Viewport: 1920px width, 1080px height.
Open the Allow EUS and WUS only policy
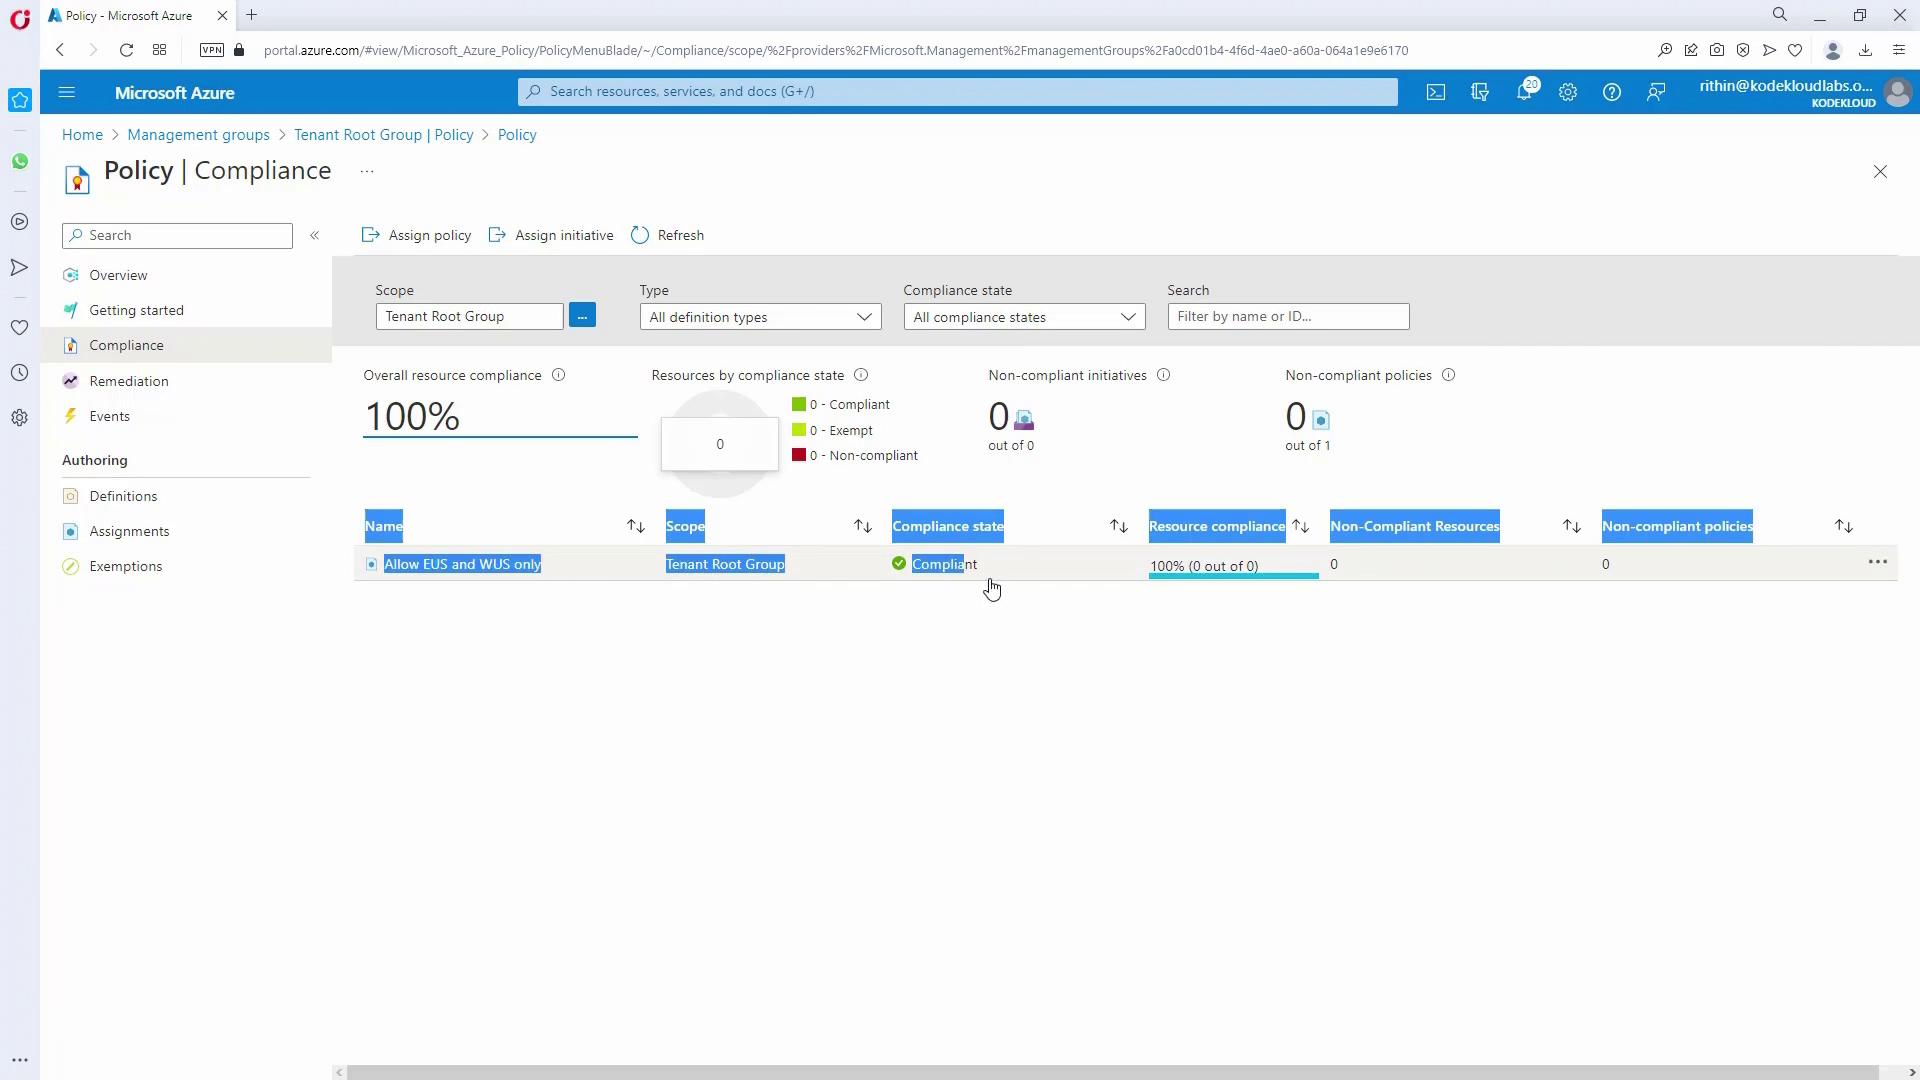coord(462,564)
